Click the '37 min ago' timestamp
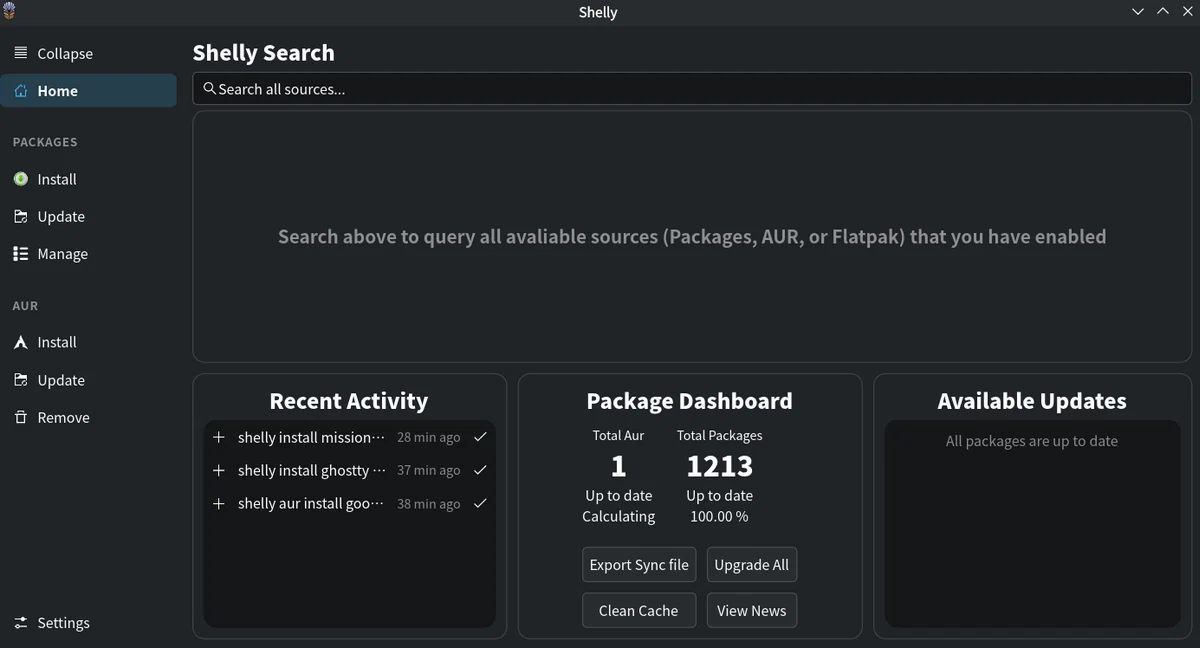 pyautogui.click(x=429, y=470)
